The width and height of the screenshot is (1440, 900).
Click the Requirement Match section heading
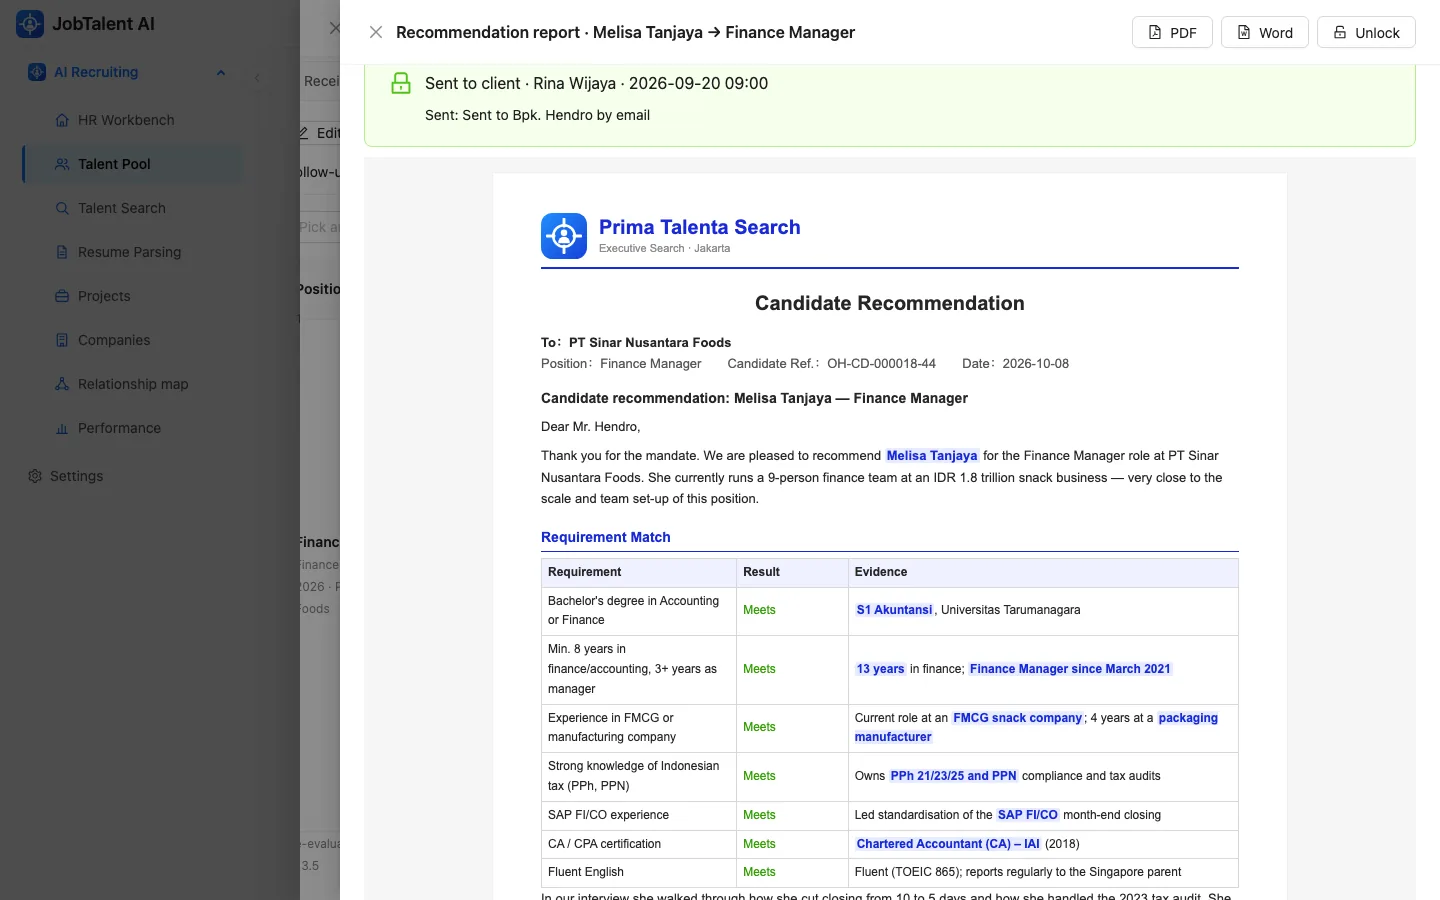tap(606, 537)
